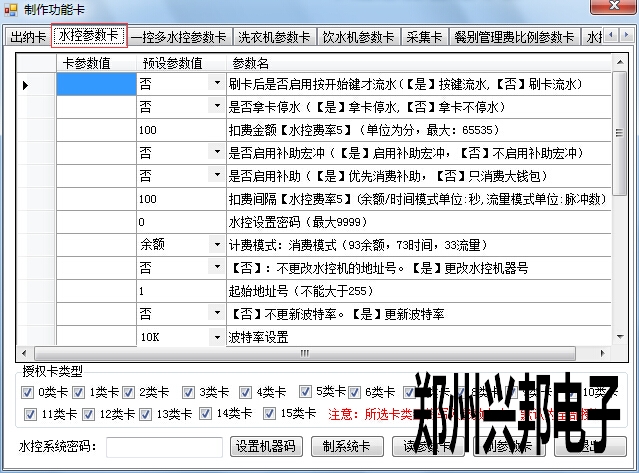Click the 设置机器码 button
The image size is (639, 473).
265,446
